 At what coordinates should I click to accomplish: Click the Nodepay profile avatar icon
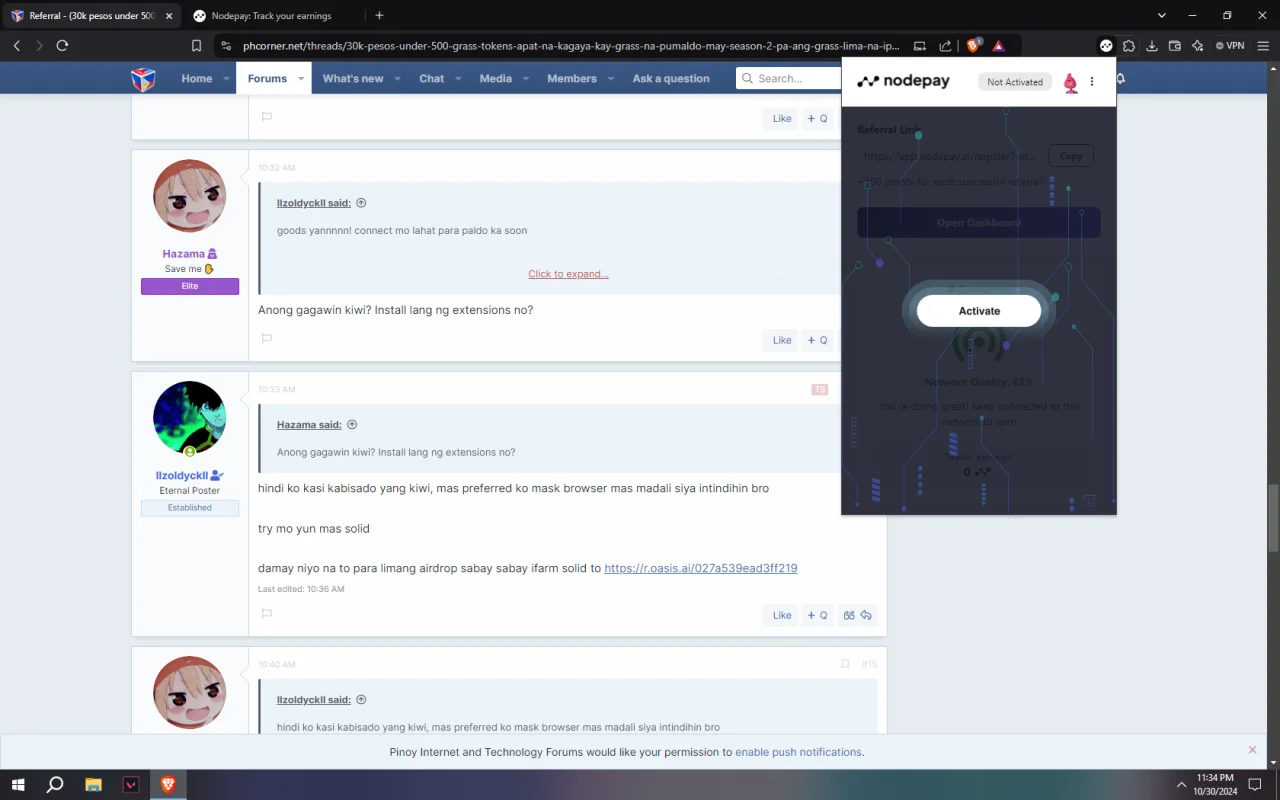point(1070,83)
